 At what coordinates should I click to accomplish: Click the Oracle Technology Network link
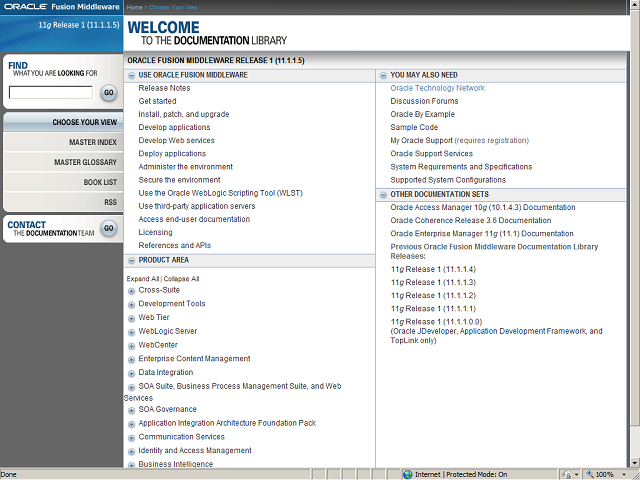point(437,88)
